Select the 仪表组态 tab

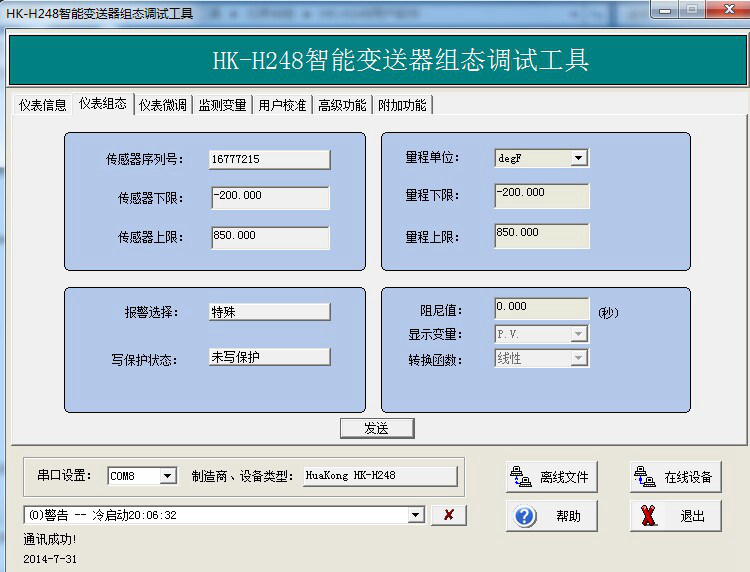coord(103,103)
